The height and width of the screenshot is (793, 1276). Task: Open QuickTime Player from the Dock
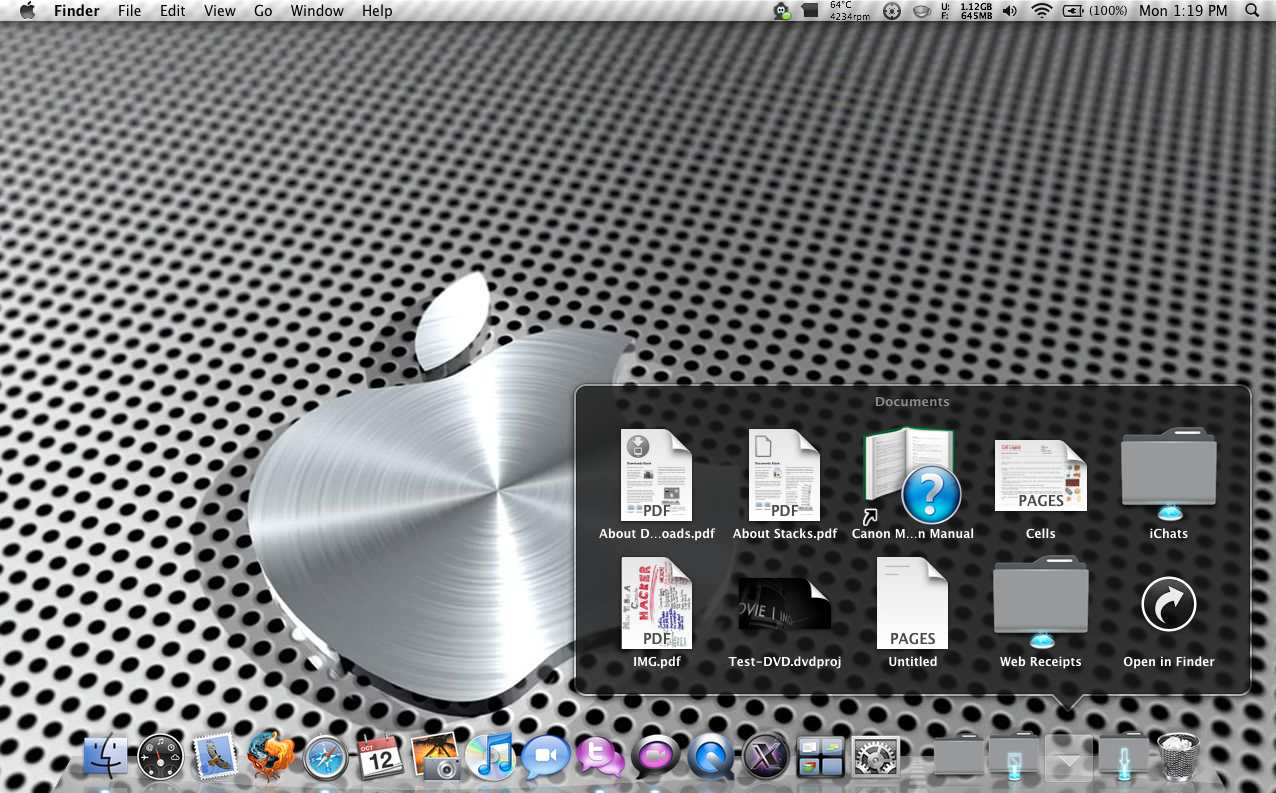pyautogui.click(x=711, y=757)
